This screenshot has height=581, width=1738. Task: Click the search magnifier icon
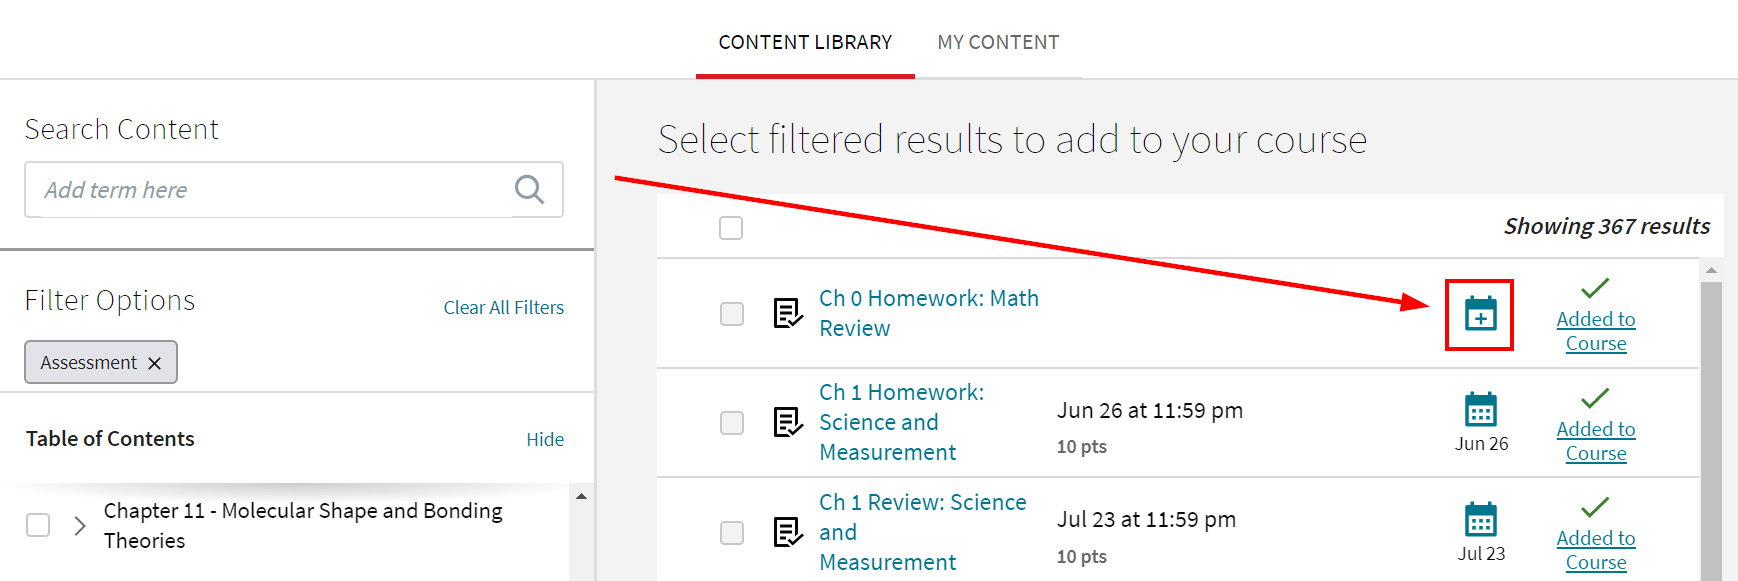click(x=530, y=189)
